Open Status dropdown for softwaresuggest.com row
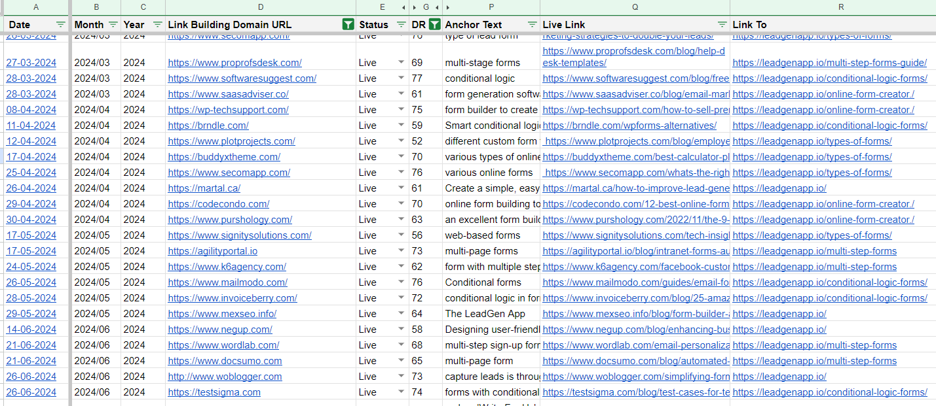 pos(401,78)
